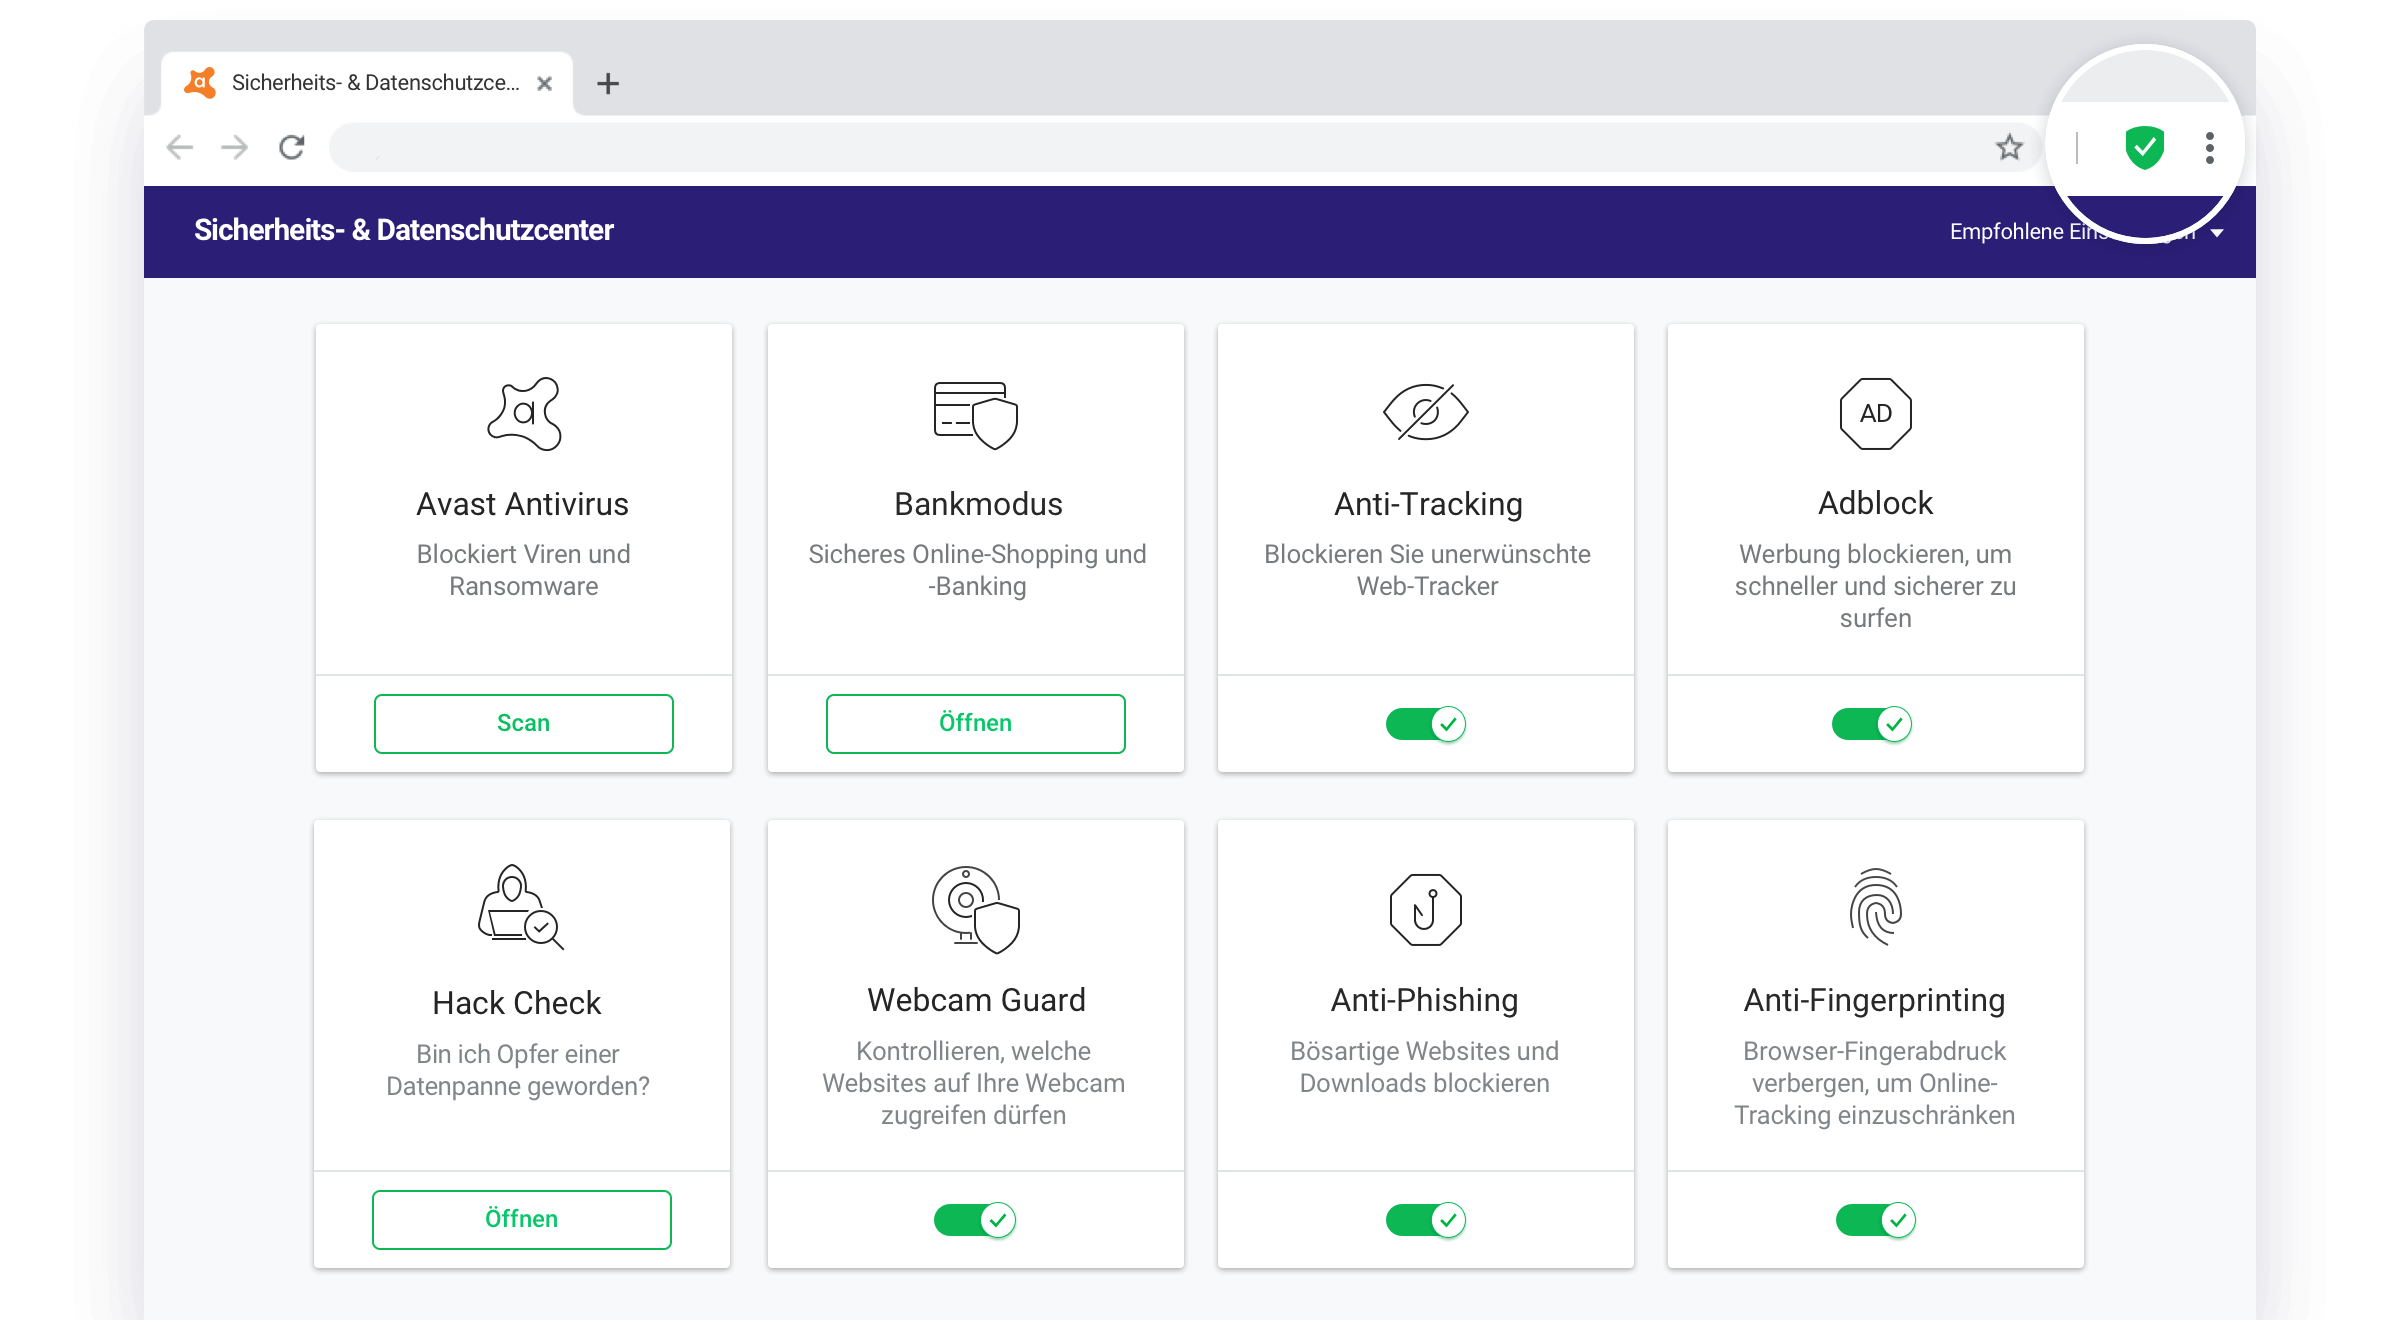
Task: Click the Anti-Fingerprinting fingerprint icon
Action: (1875, 907)
